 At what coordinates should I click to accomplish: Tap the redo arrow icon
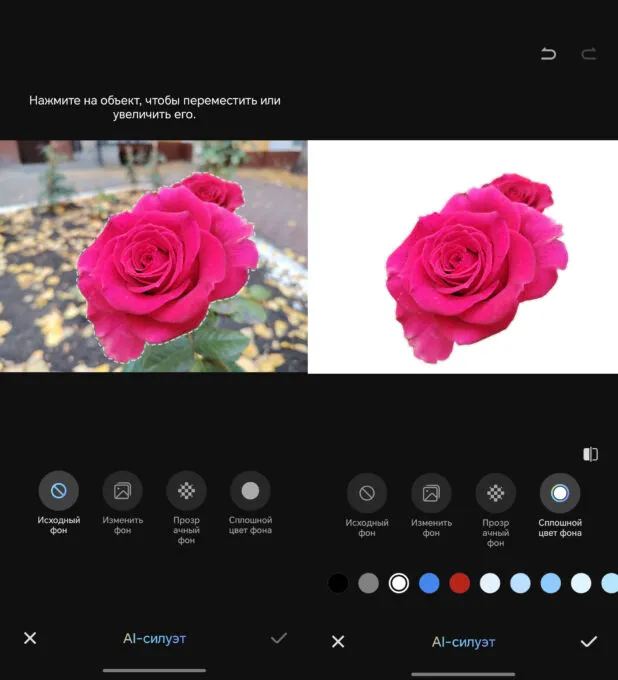(x=589, y=54)
